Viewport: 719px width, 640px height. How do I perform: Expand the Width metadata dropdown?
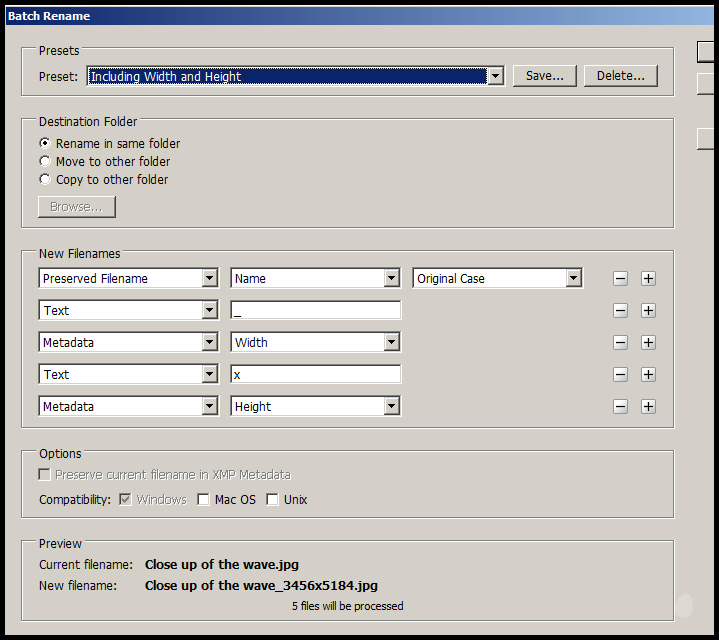[x=391, y=343]
